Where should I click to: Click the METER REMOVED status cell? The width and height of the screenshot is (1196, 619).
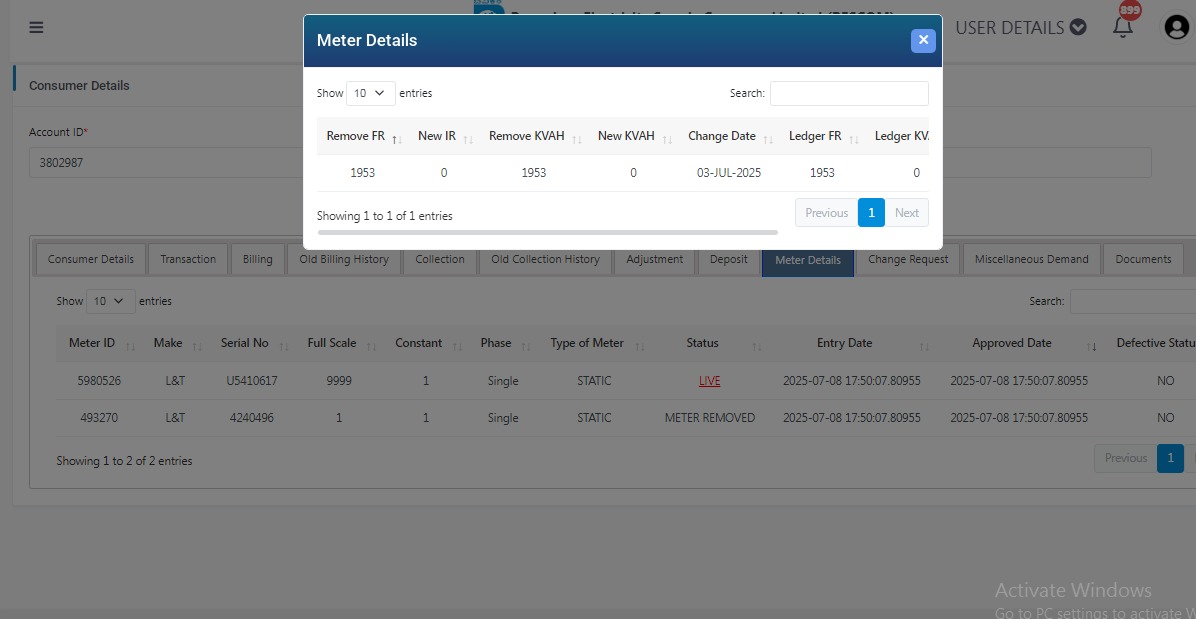[709, 418]
